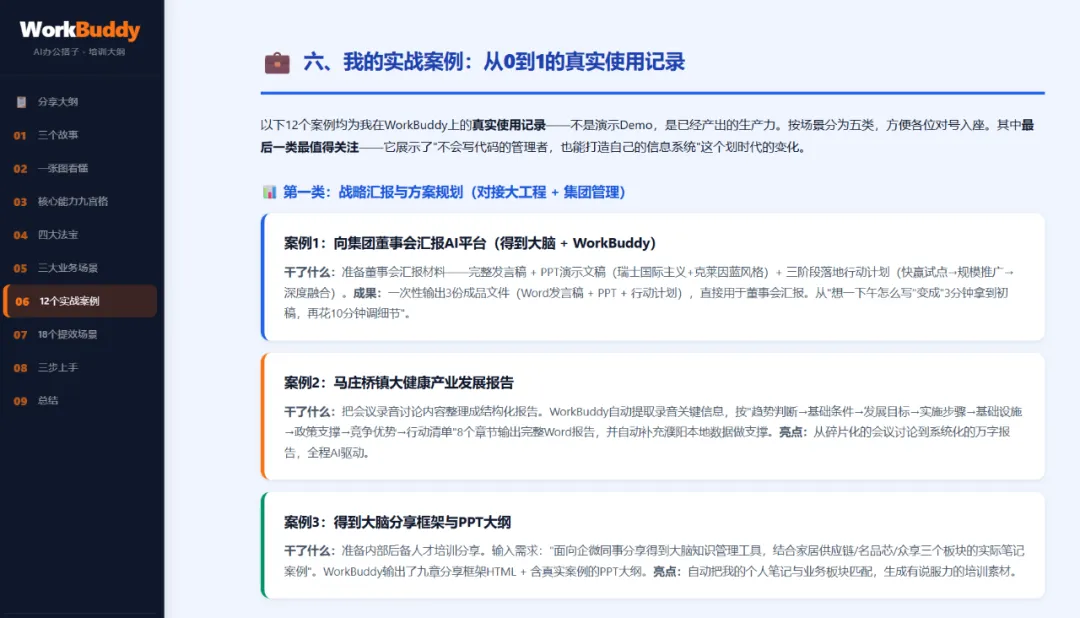Click the bar chart icon before 第一类

click(269, 192)
